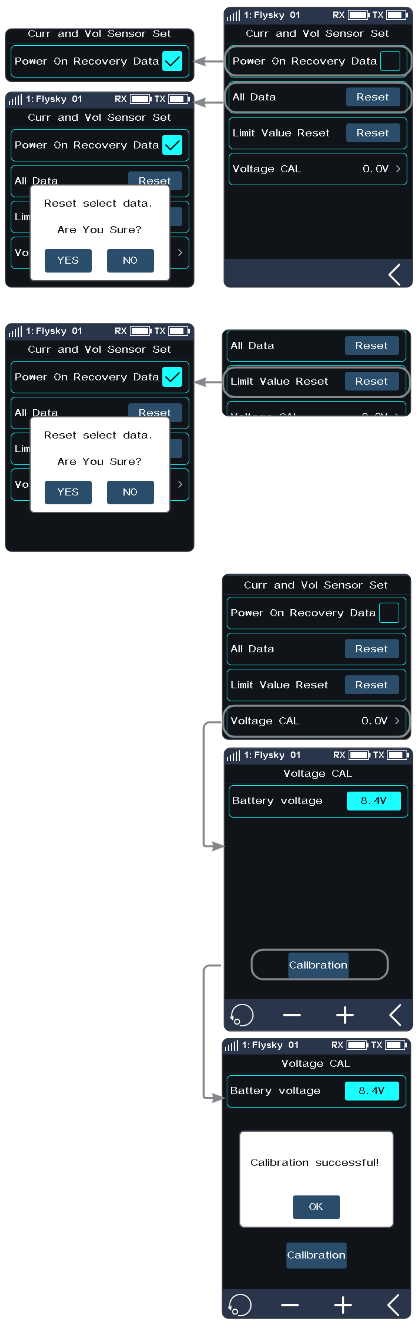Tap back arrow on screen showing Calibration successful

pos(393,1305)
